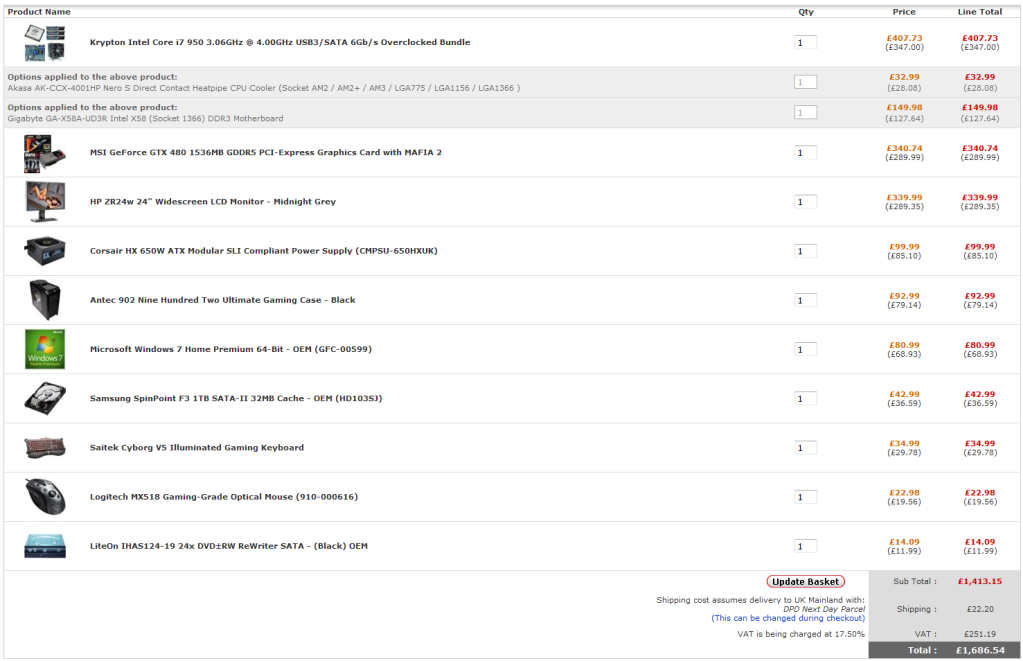Focus the quantity field for the MSI GTX 480
Viewport: 1023px width, 661px height.
(806, 153)
